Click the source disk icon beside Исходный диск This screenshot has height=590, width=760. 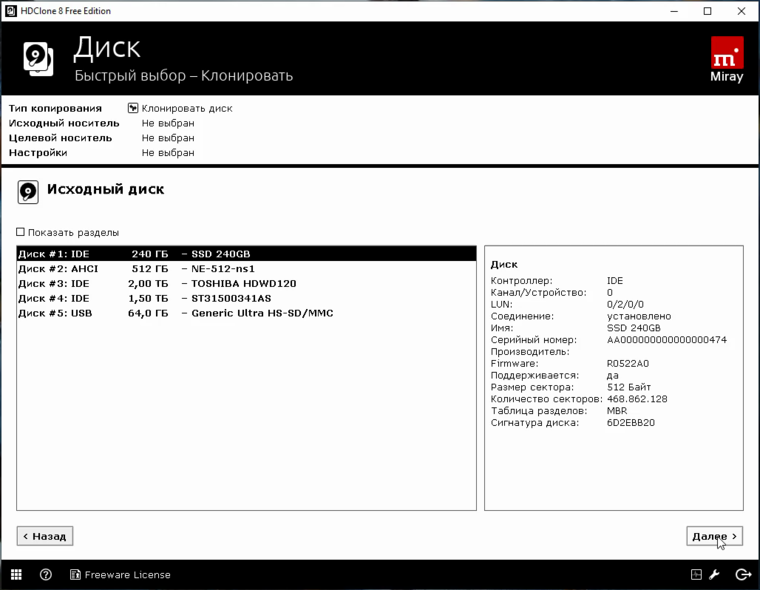(28, 192)
